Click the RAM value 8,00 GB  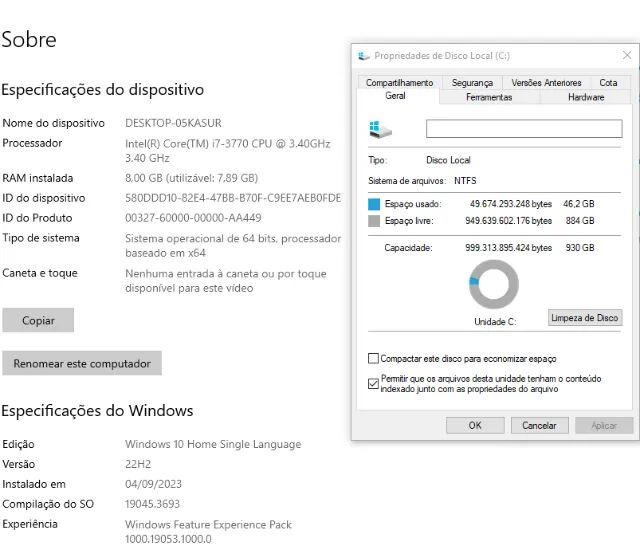click(191, 178)
